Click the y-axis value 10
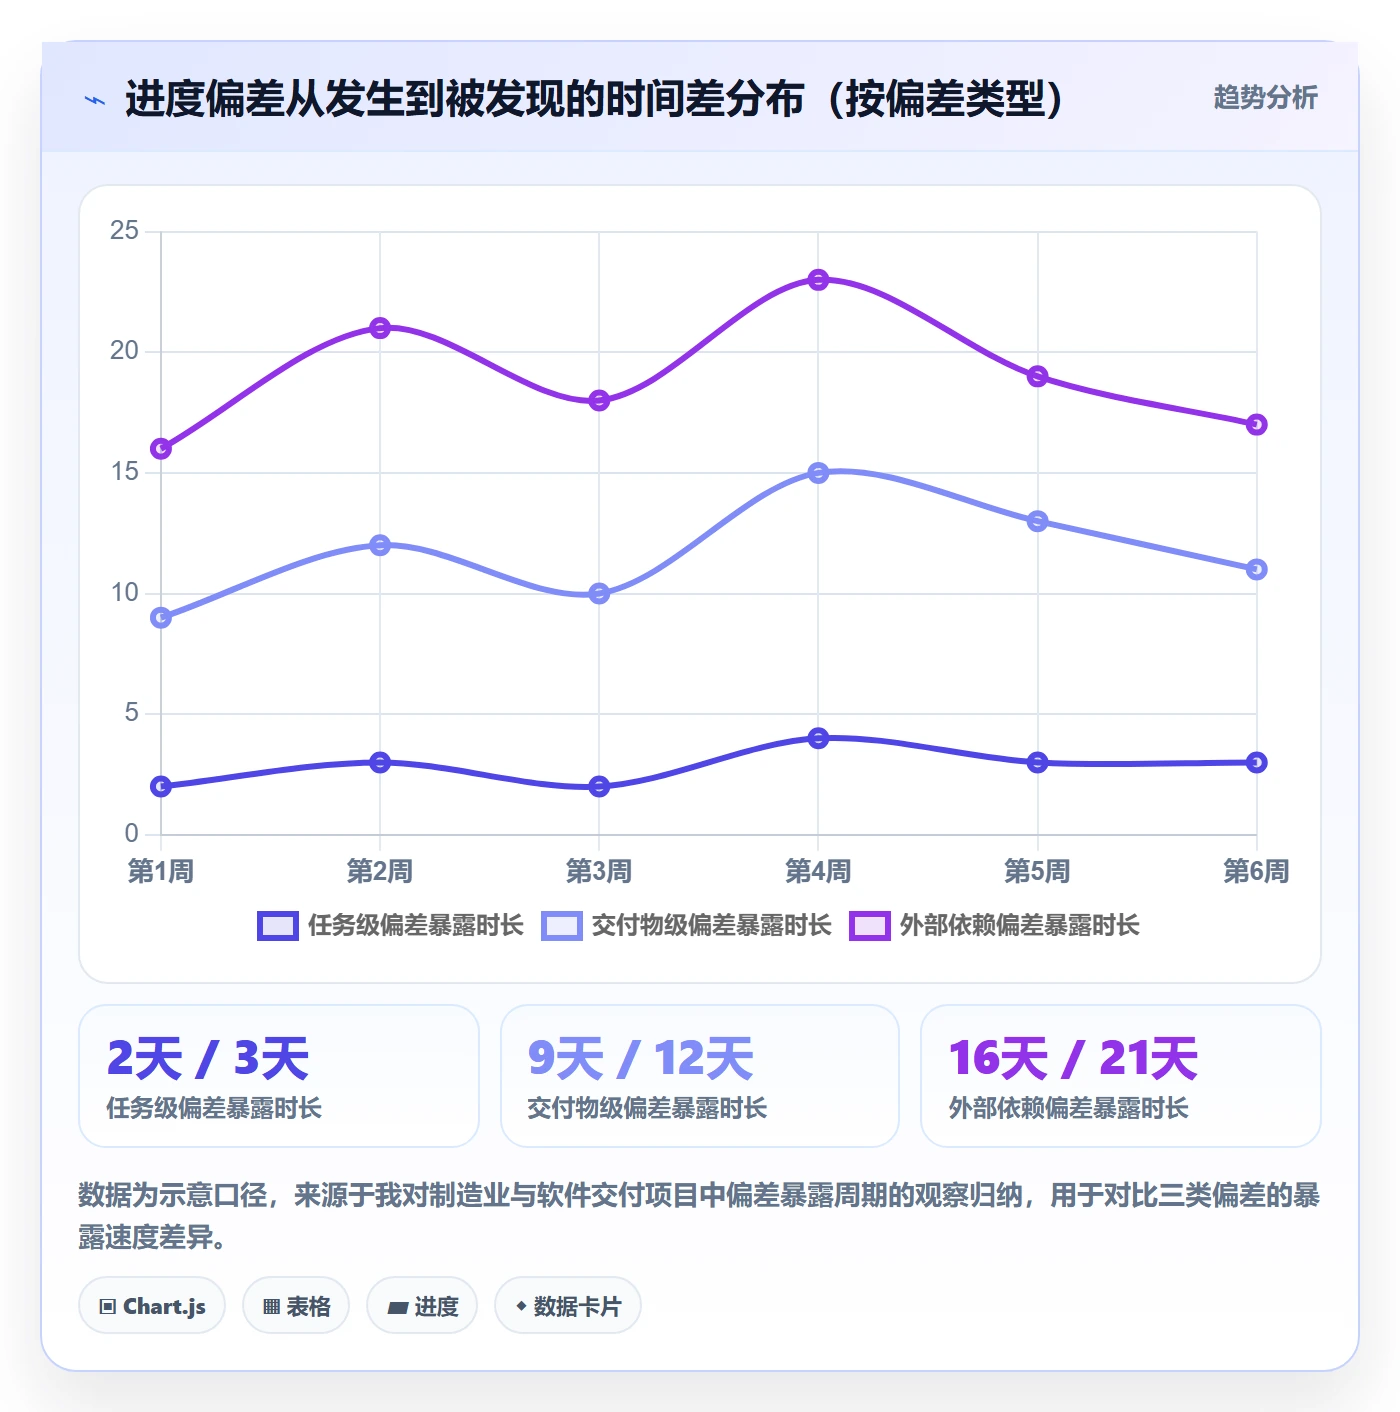Image resolution: width=1400 pixels, height=1412 pixels. (125, 593)
